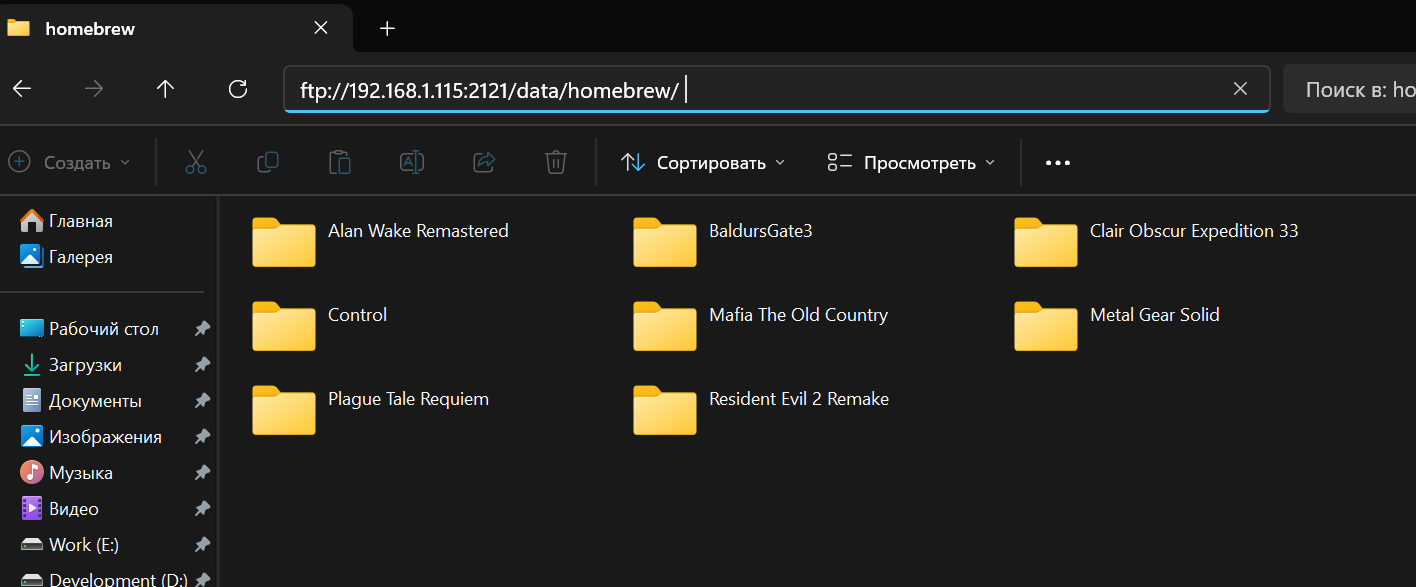Open Изображения in the sidebar
This screenshot has width=1416, height=587.
pyautogui.click(x=92, y=437)
